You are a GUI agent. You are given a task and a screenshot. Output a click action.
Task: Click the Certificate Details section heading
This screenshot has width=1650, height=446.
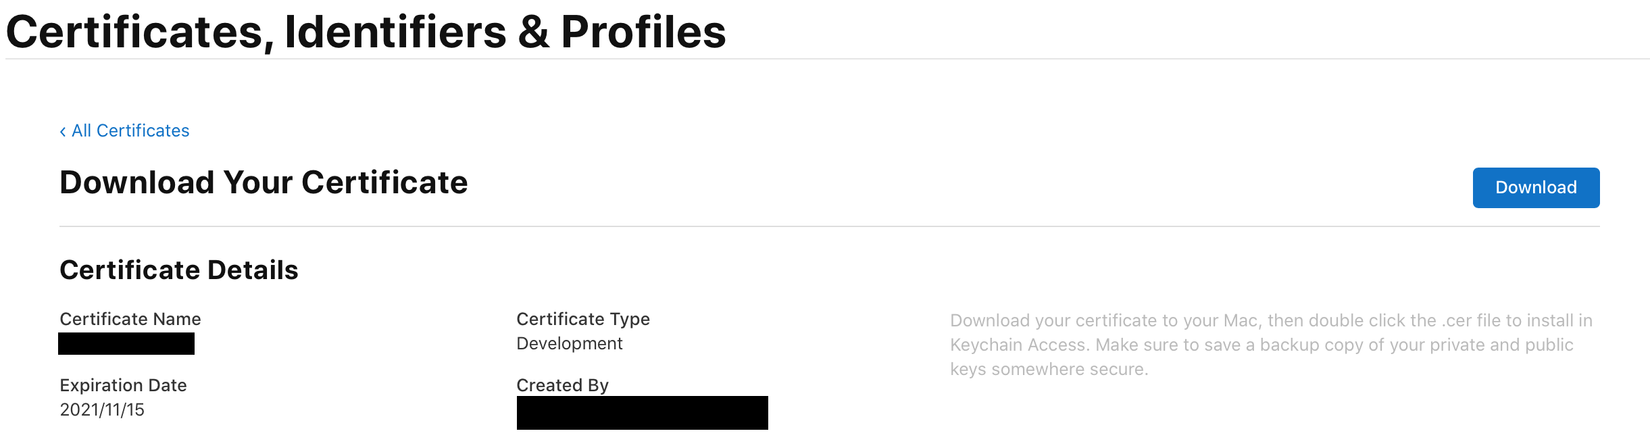[179, 270]
